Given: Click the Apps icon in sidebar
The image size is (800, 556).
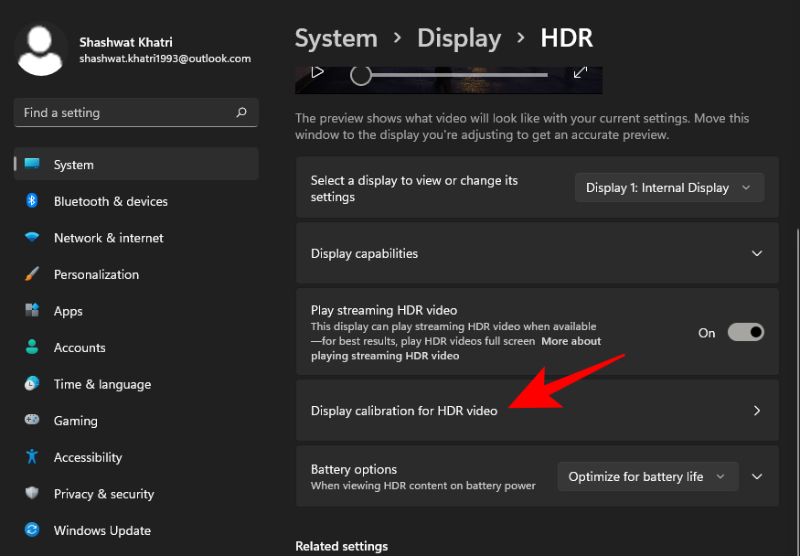Looking at the screenshot, I should tap(32, 311).
